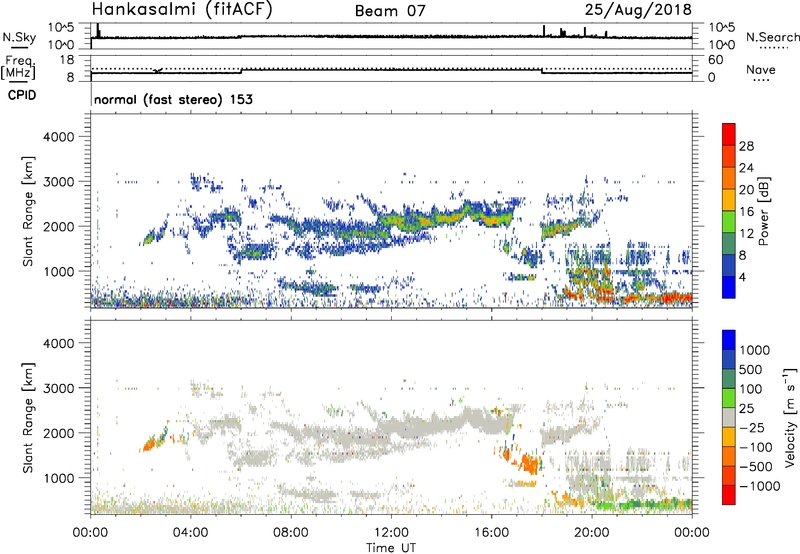
Task: Click the "20" label on power colorbar
Action: 746,190
